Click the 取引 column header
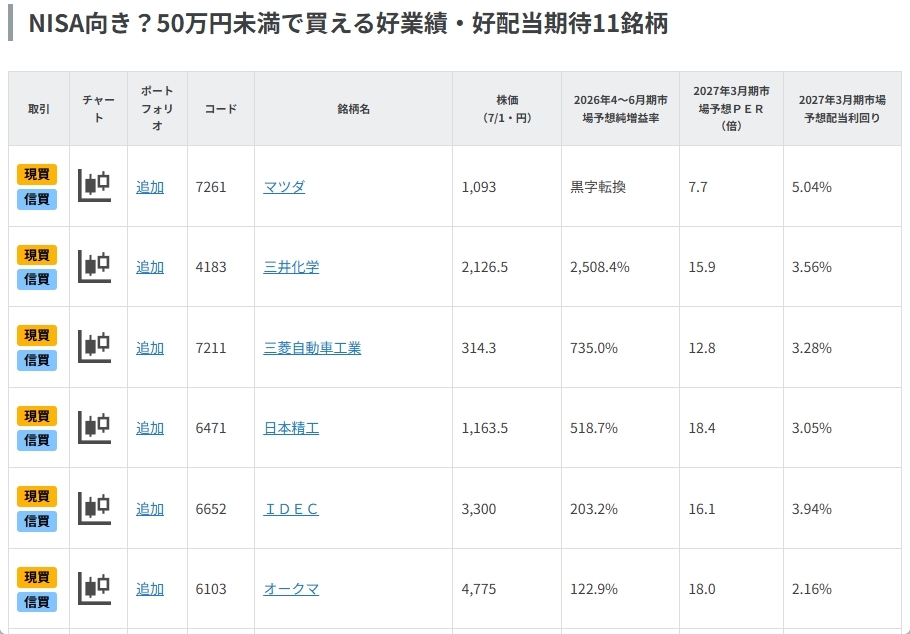Screen dimensions: 910x634 tap(39, 109)
